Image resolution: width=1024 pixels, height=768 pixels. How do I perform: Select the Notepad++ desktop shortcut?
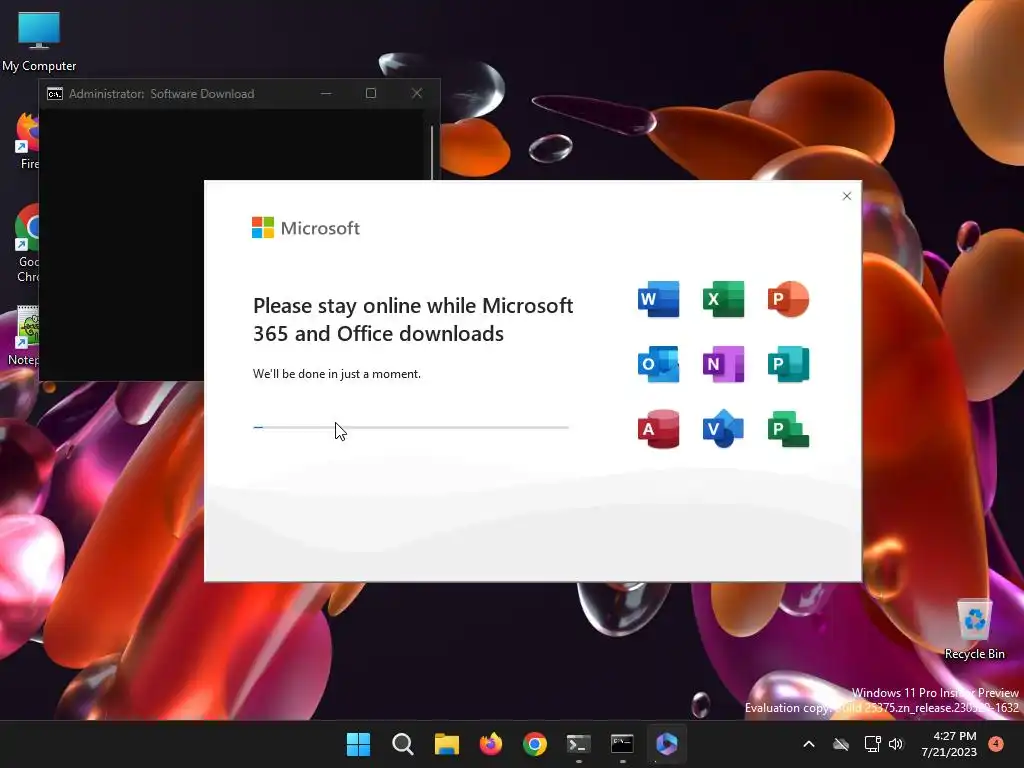pyautogui.click(x=24, y=336)
